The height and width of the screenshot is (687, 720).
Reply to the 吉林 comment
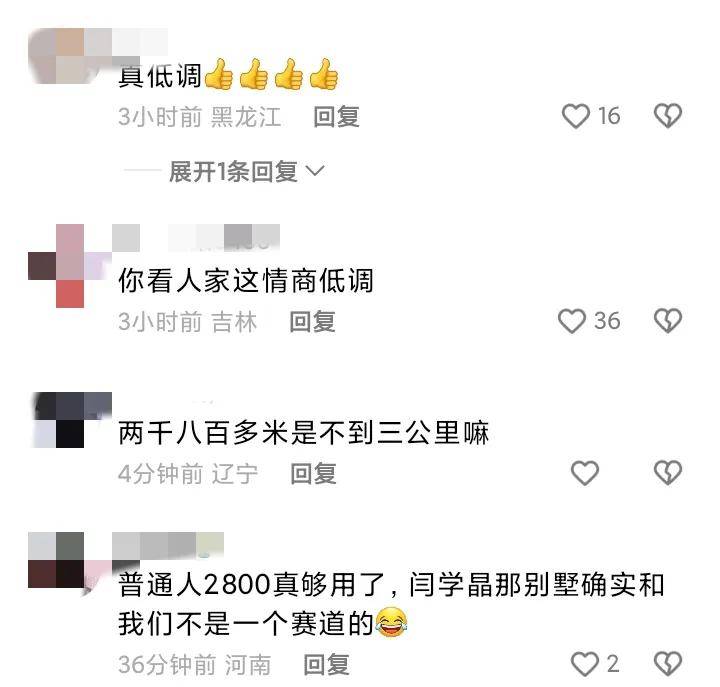click(x=312, y=321)
